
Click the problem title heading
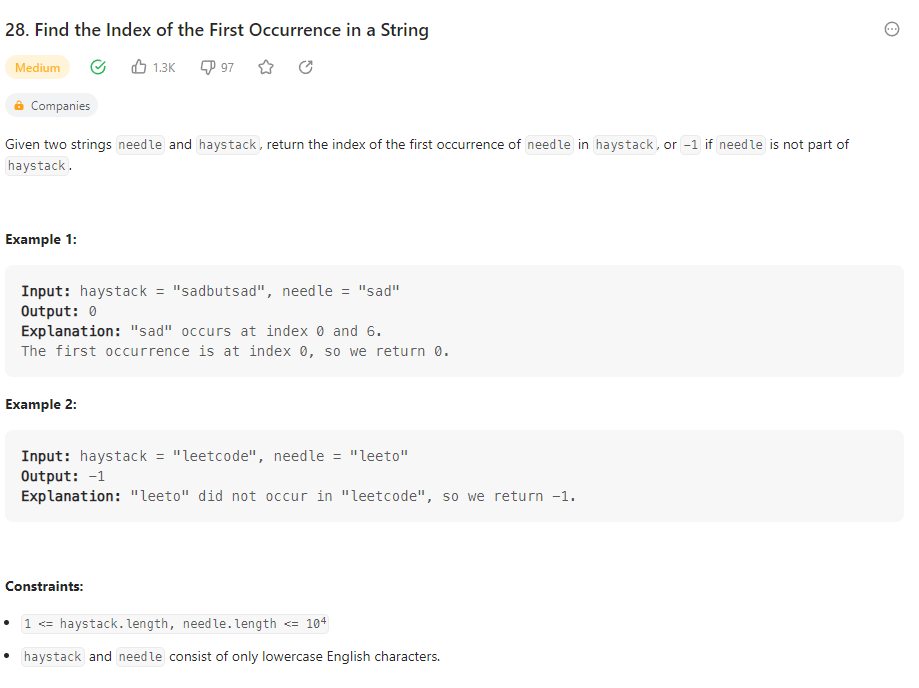pos(217,30)
